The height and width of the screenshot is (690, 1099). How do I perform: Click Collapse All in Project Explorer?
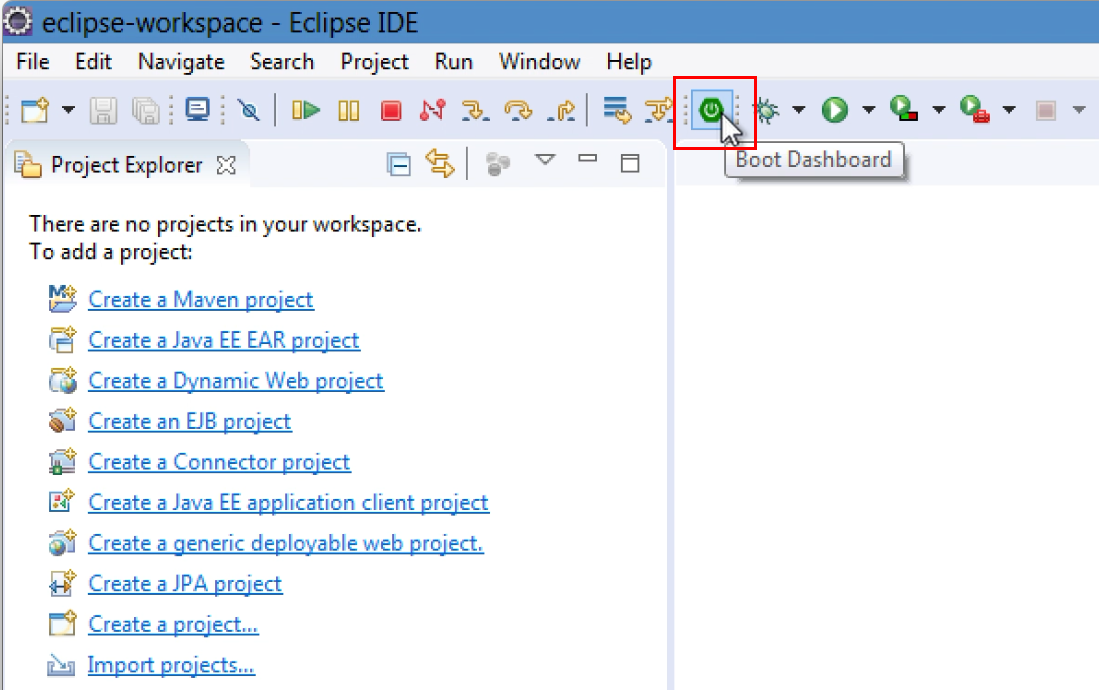[x=398, y=164]
